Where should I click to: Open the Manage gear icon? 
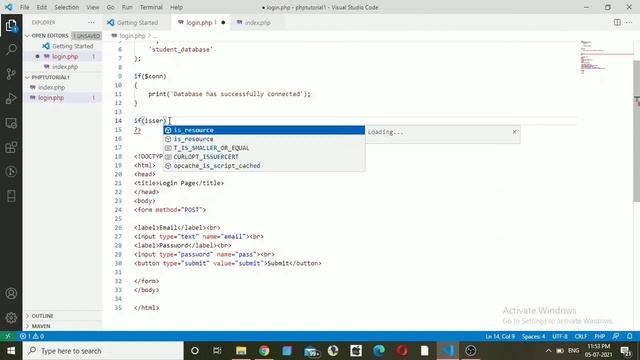(x=11, y=318)
